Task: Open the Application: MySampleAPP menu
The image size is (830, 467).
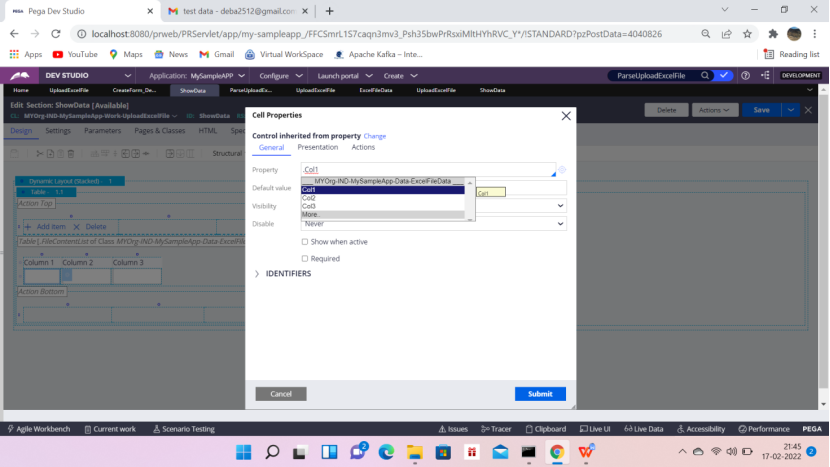Action: [196, 76]
